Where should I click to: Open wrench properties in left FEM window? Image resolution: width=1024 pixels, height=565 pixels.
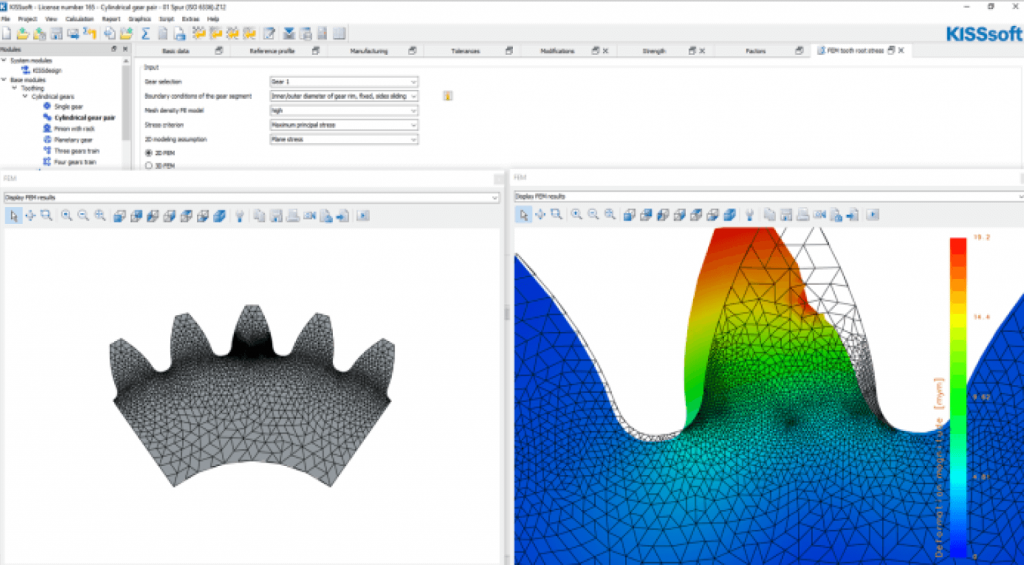(240, 216)
